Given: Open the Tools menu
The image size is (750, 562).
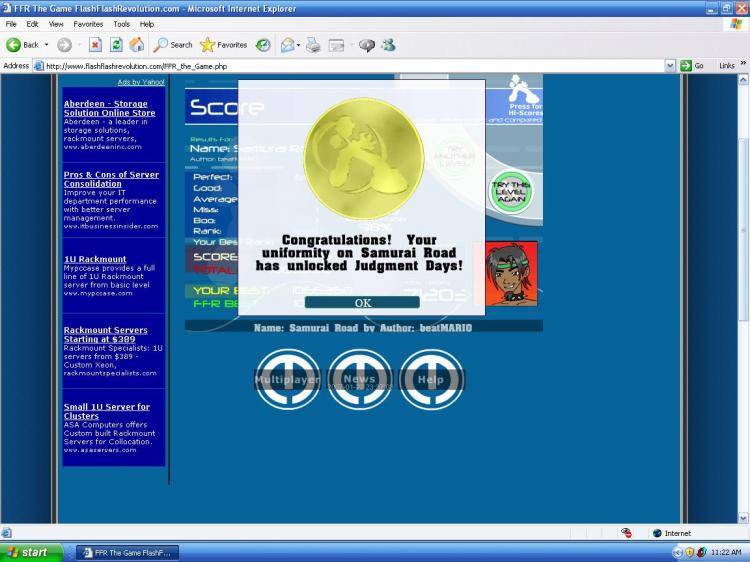Looking at the screenshot, I should pyautogui.click(x=121, y=24).
